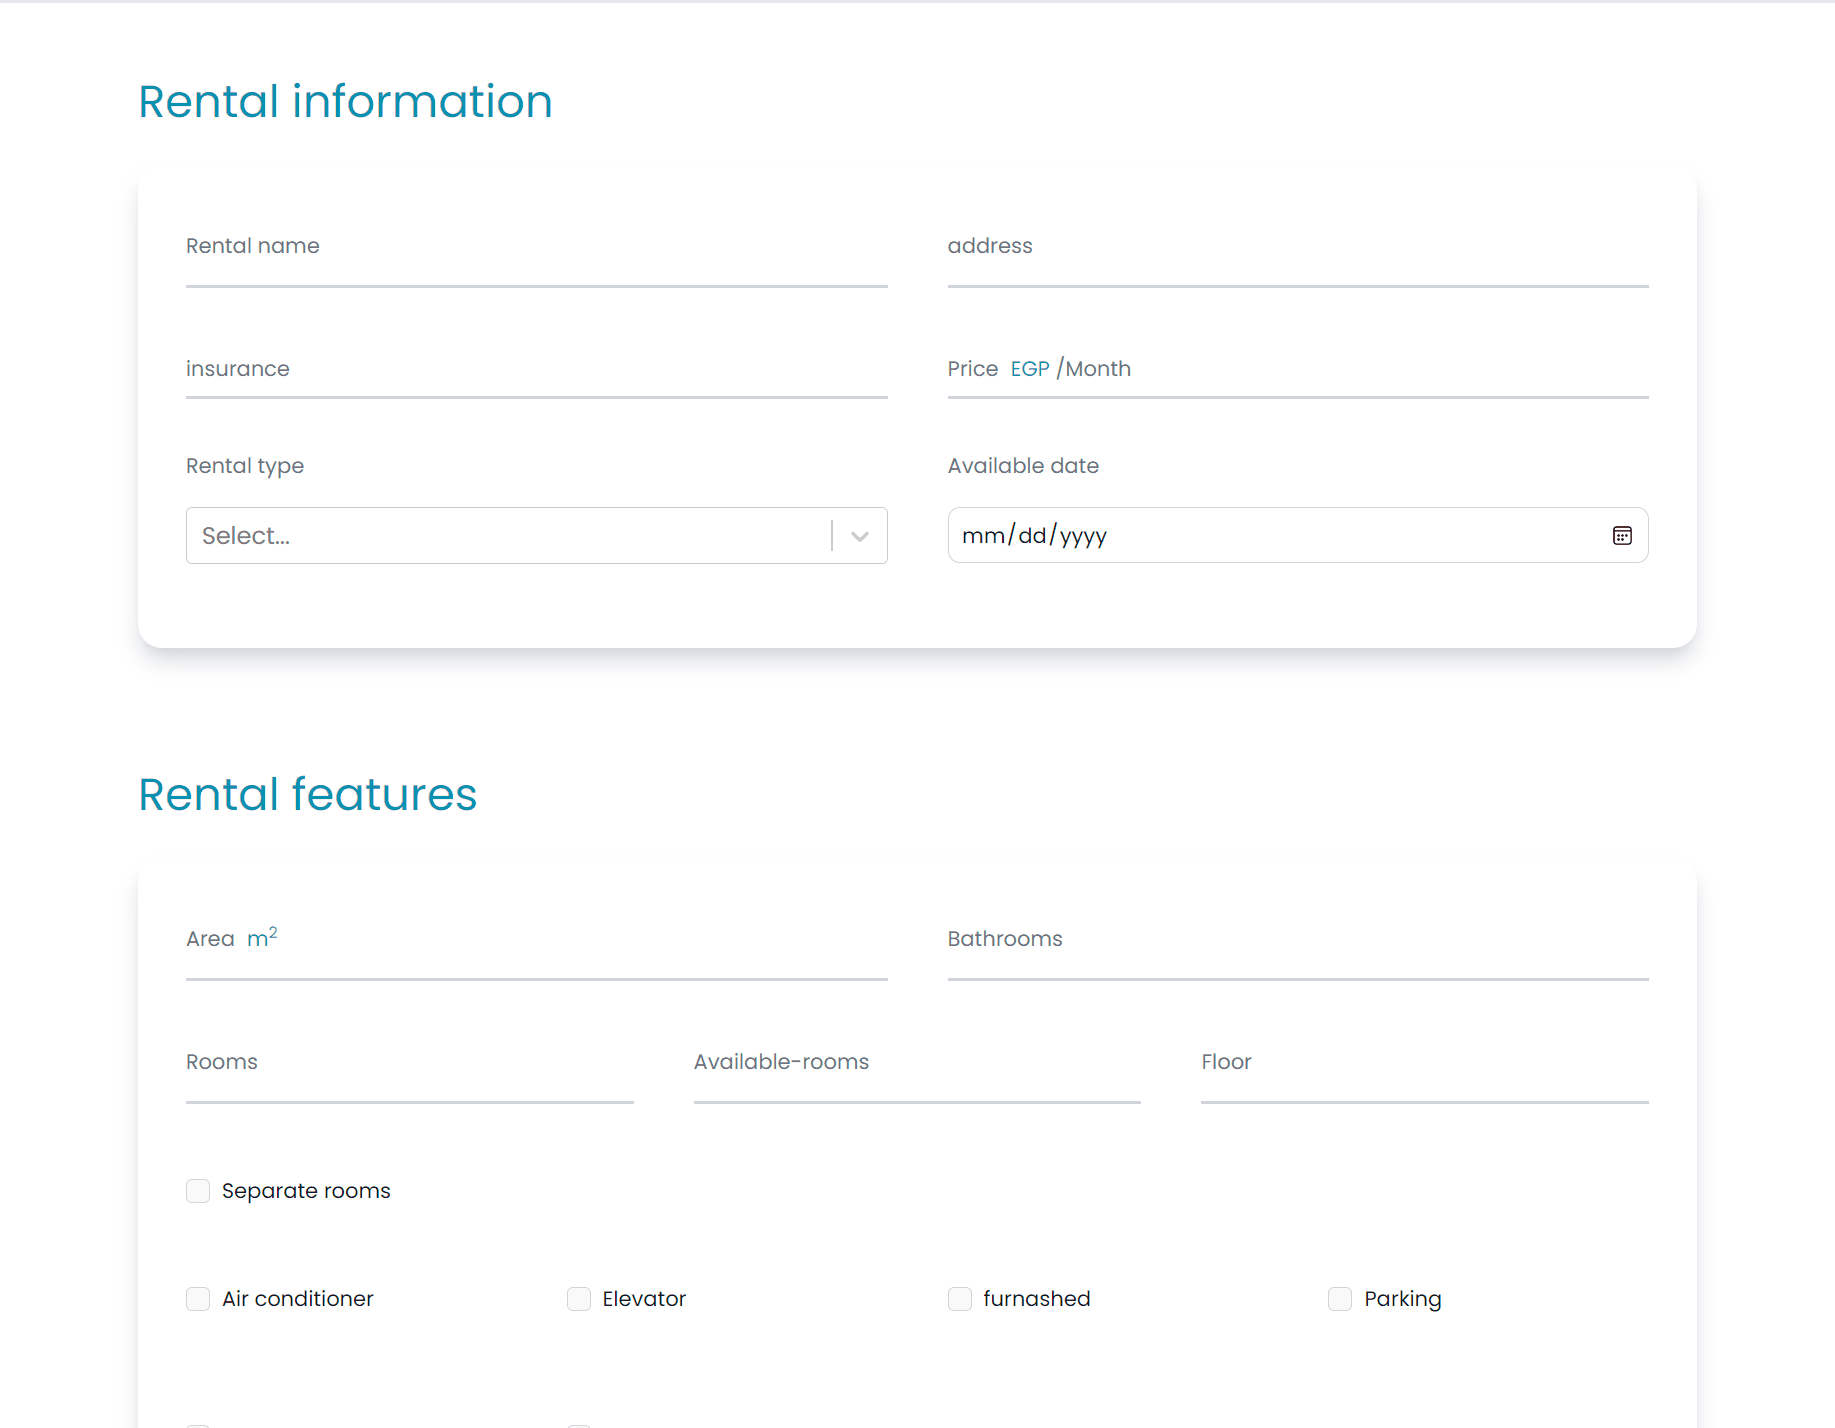Enable the Air conditioner checkbox
The height and width of the screenshot is (1428, 1835).
tap(198, 1299)
